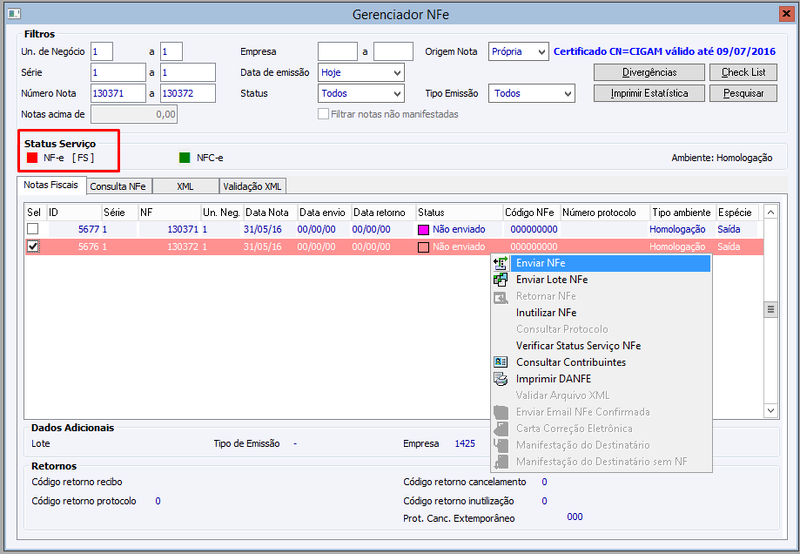800x554 pixels.
Task: Click the Imprimir DANFE printer icon
Action: point(501,379)
